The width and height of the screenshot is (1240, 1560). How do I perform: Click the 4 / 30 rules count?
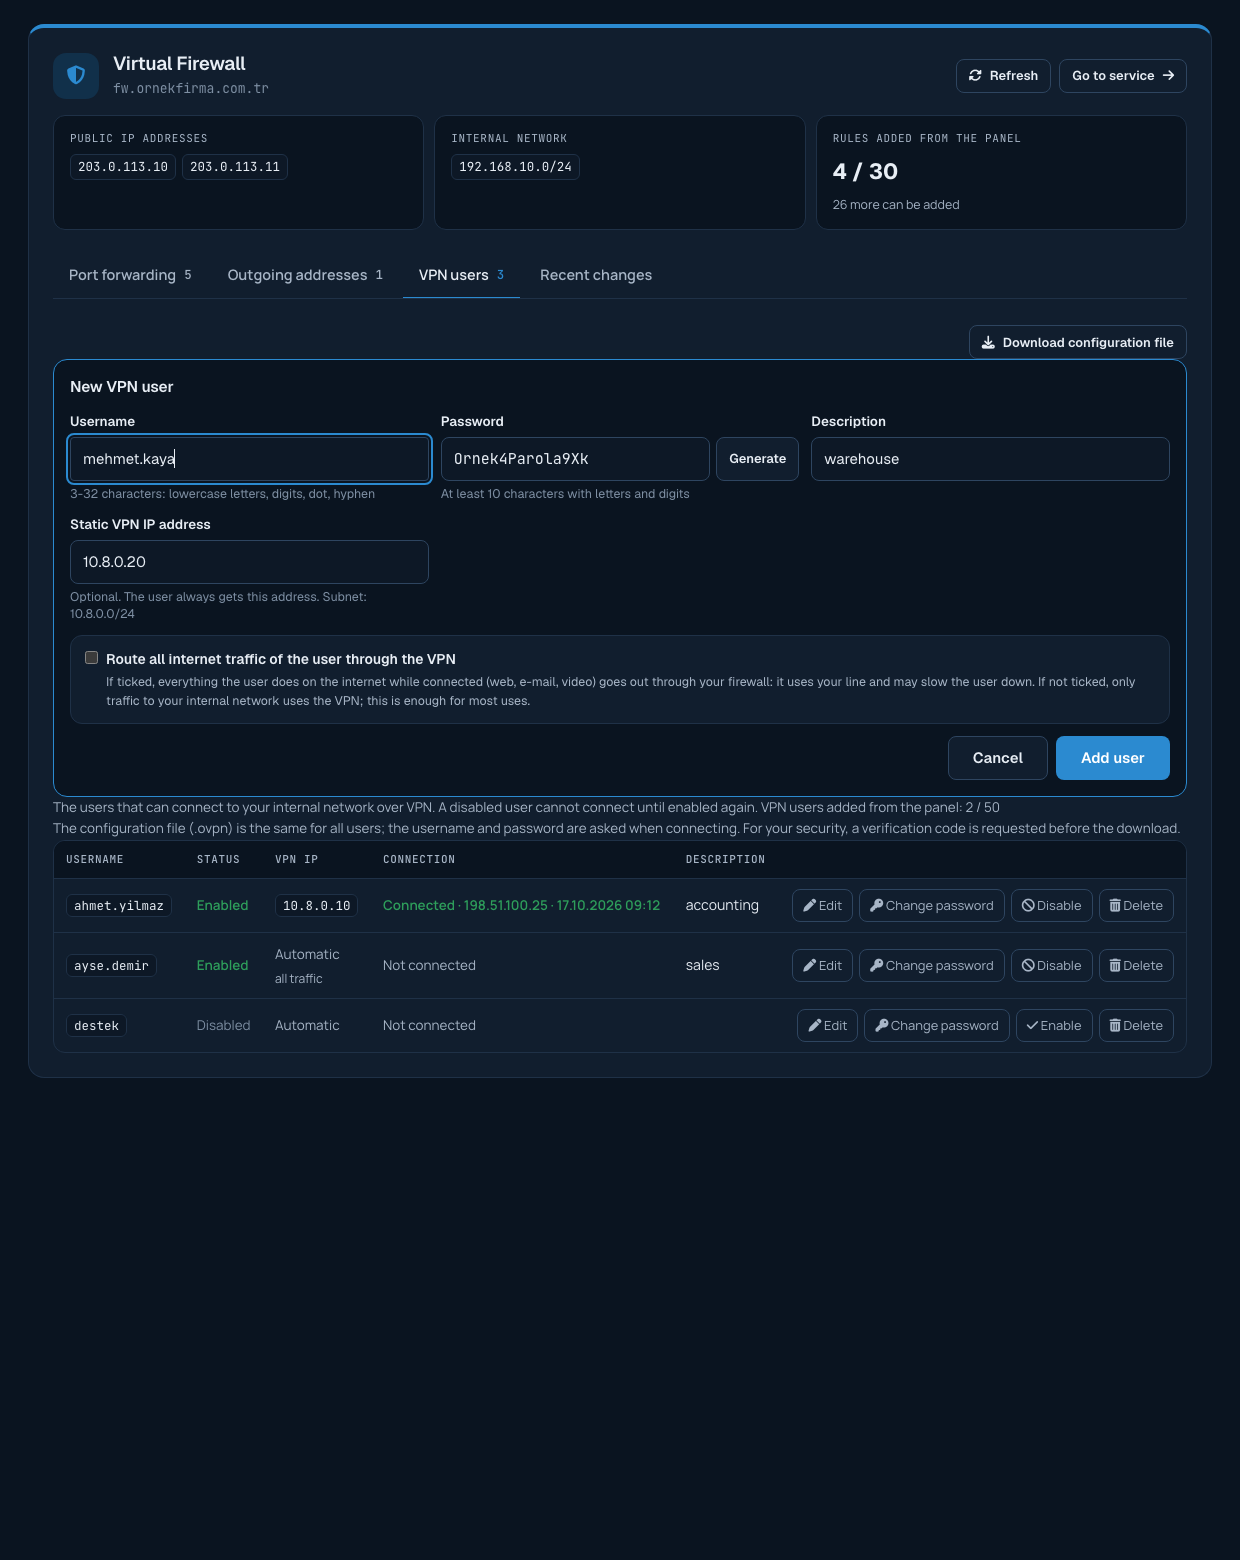[x=865, y=172]
